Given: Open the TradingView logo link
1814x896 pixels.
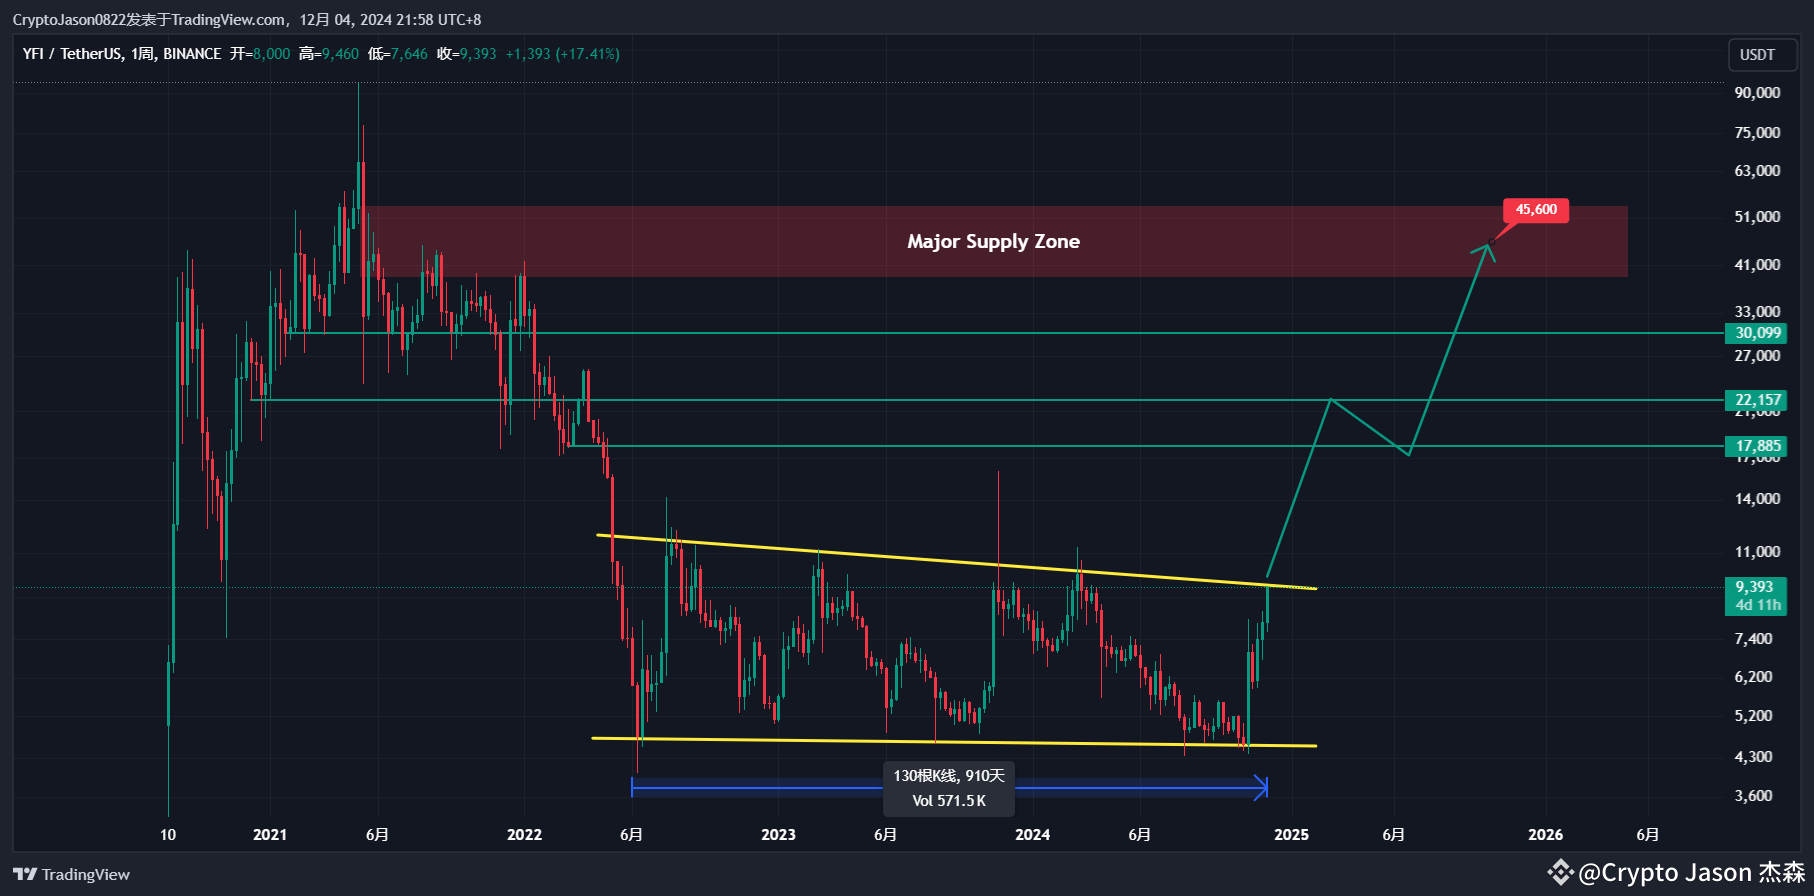Looking at the screenshot, I should click(72, 874).
